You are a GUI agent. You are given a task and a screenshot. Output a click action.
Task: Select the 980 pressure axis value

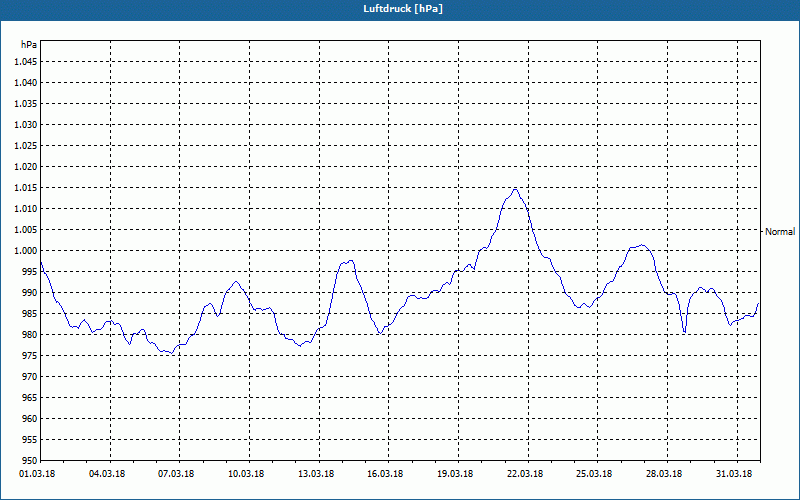point(30,335)
